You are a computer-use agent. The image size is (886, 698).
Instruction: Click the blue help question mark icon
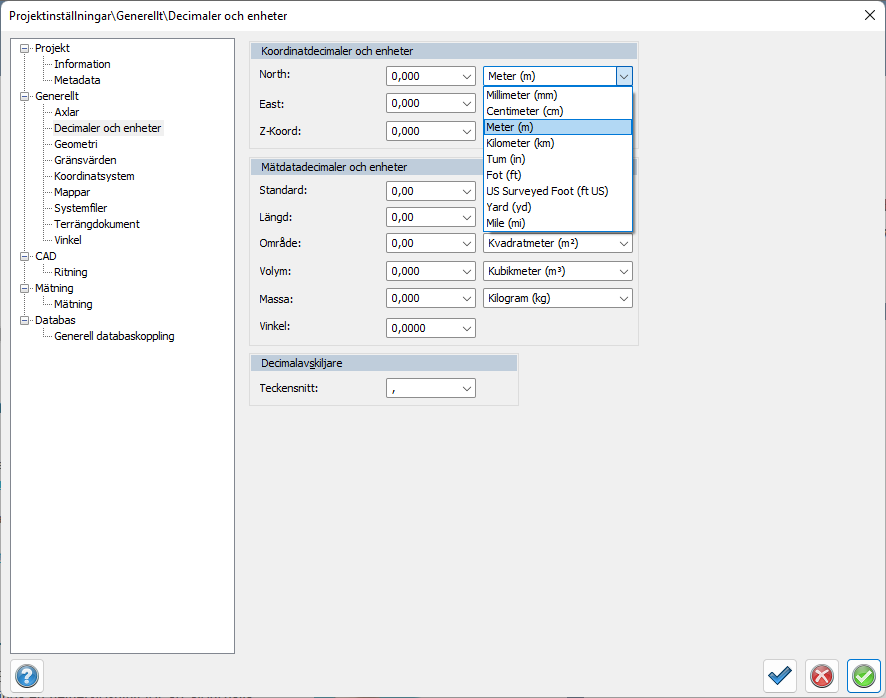[27, 676]
